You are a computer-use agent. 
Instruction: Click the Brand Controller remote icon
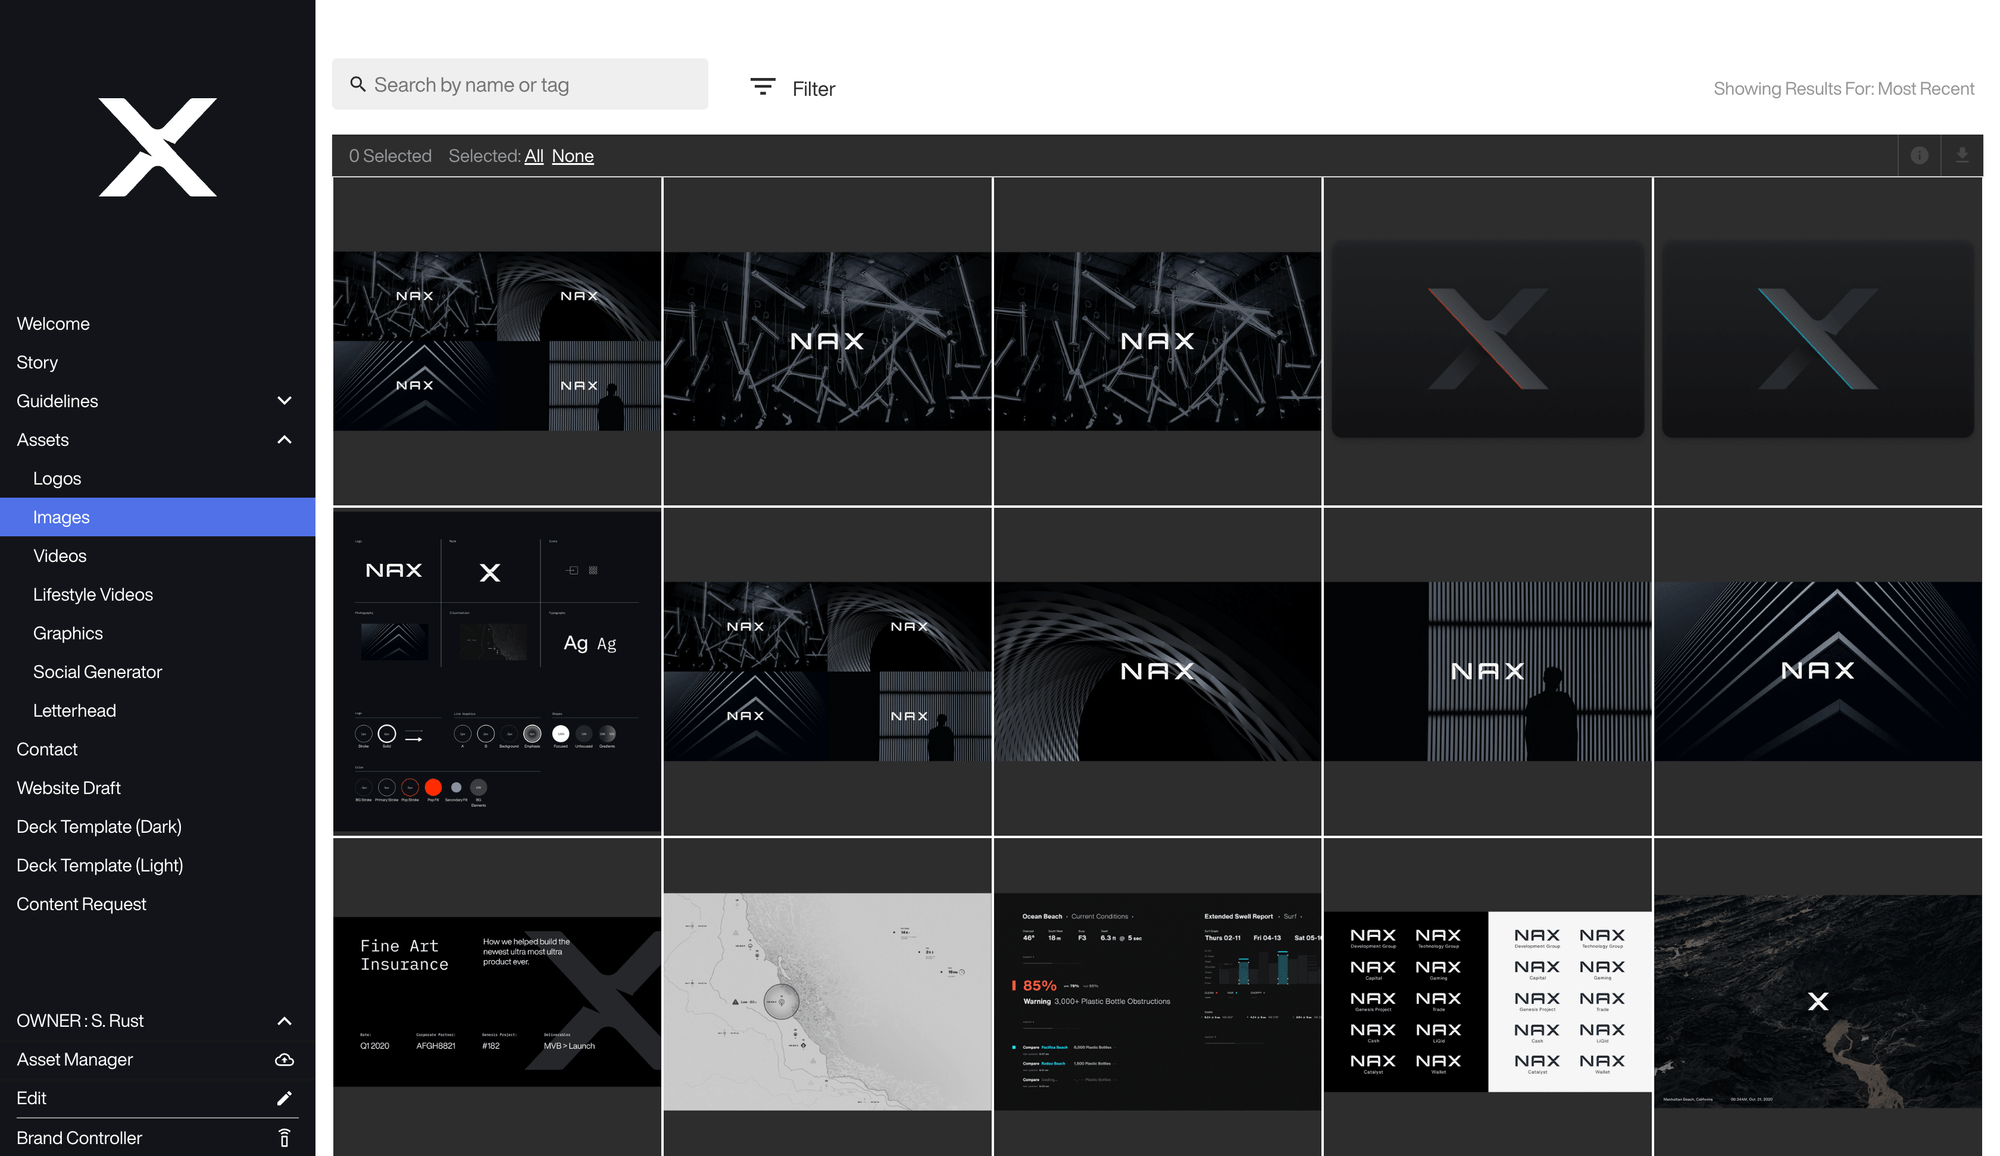[x=284, y=1138]
